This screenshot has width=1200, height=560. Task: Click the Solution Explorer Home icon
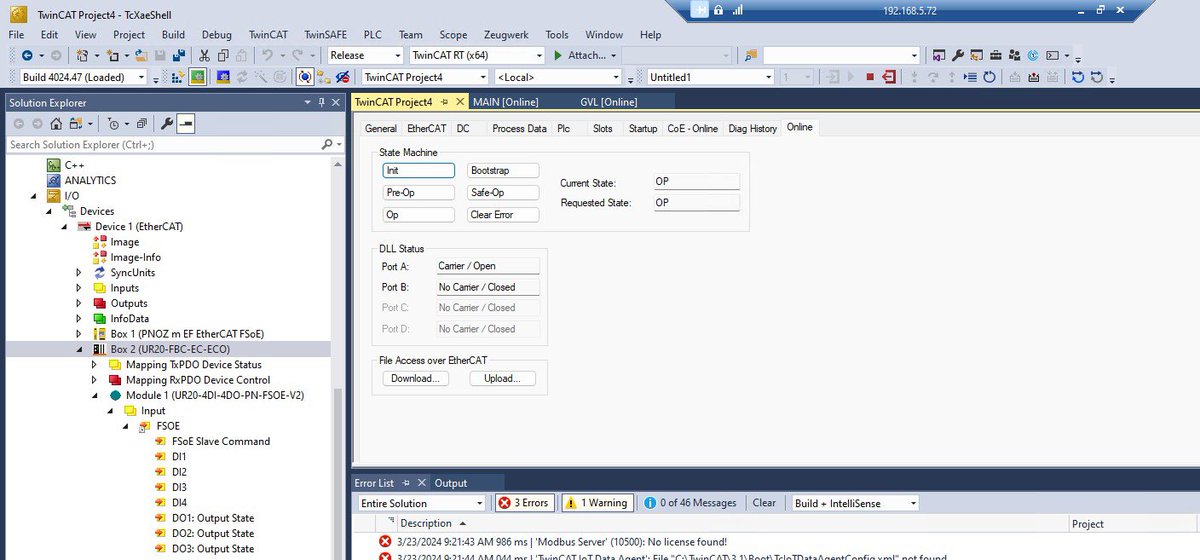pos(56,124)
